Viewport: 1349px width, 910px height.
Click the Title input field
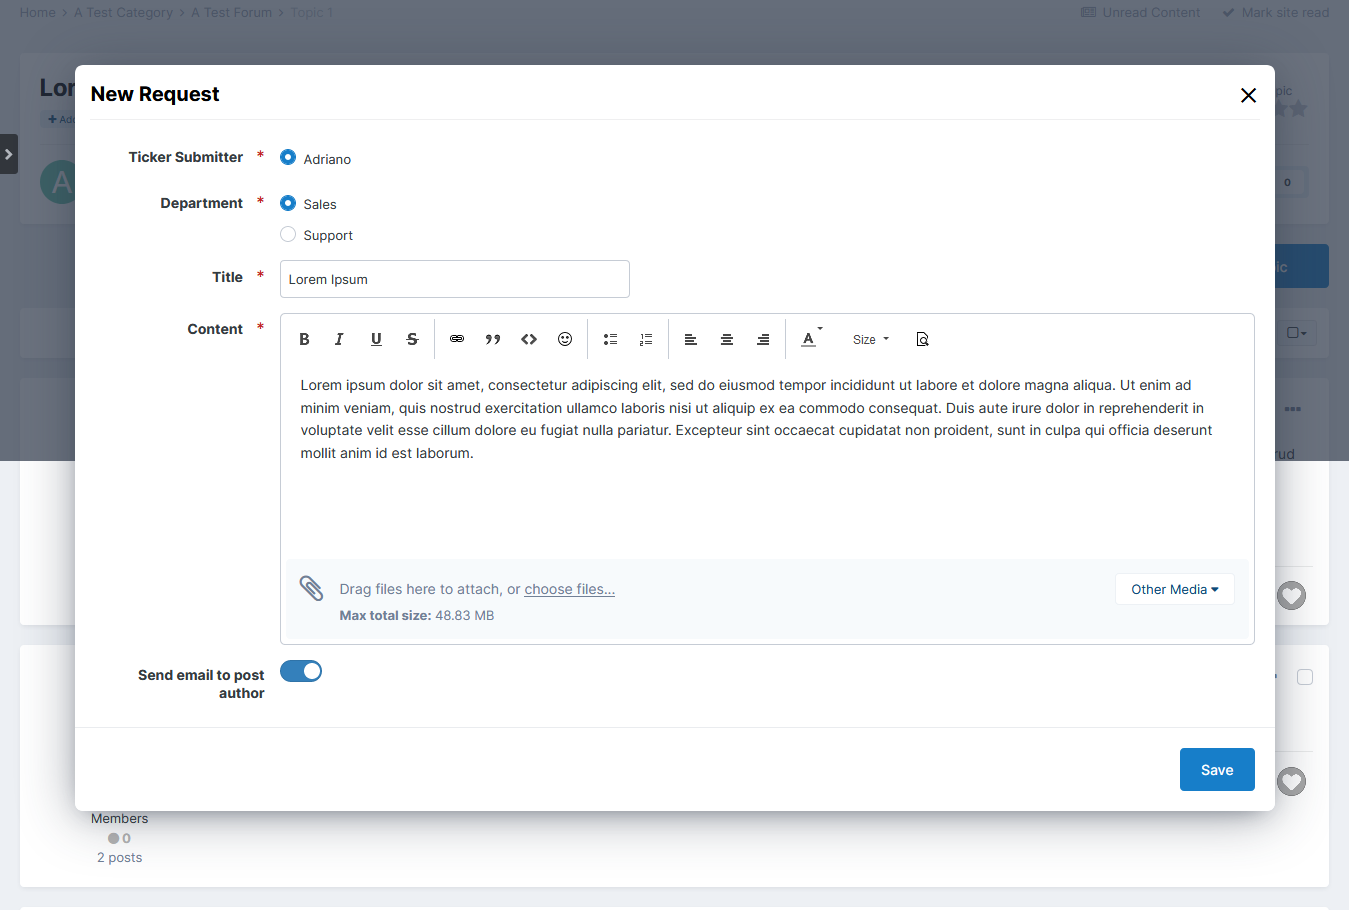point(454,279)
